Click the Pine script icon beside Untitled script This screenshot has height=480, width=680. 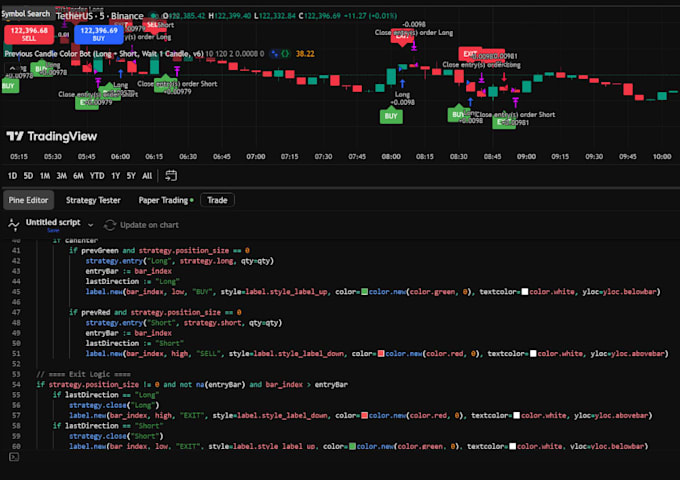pos(14,224)
